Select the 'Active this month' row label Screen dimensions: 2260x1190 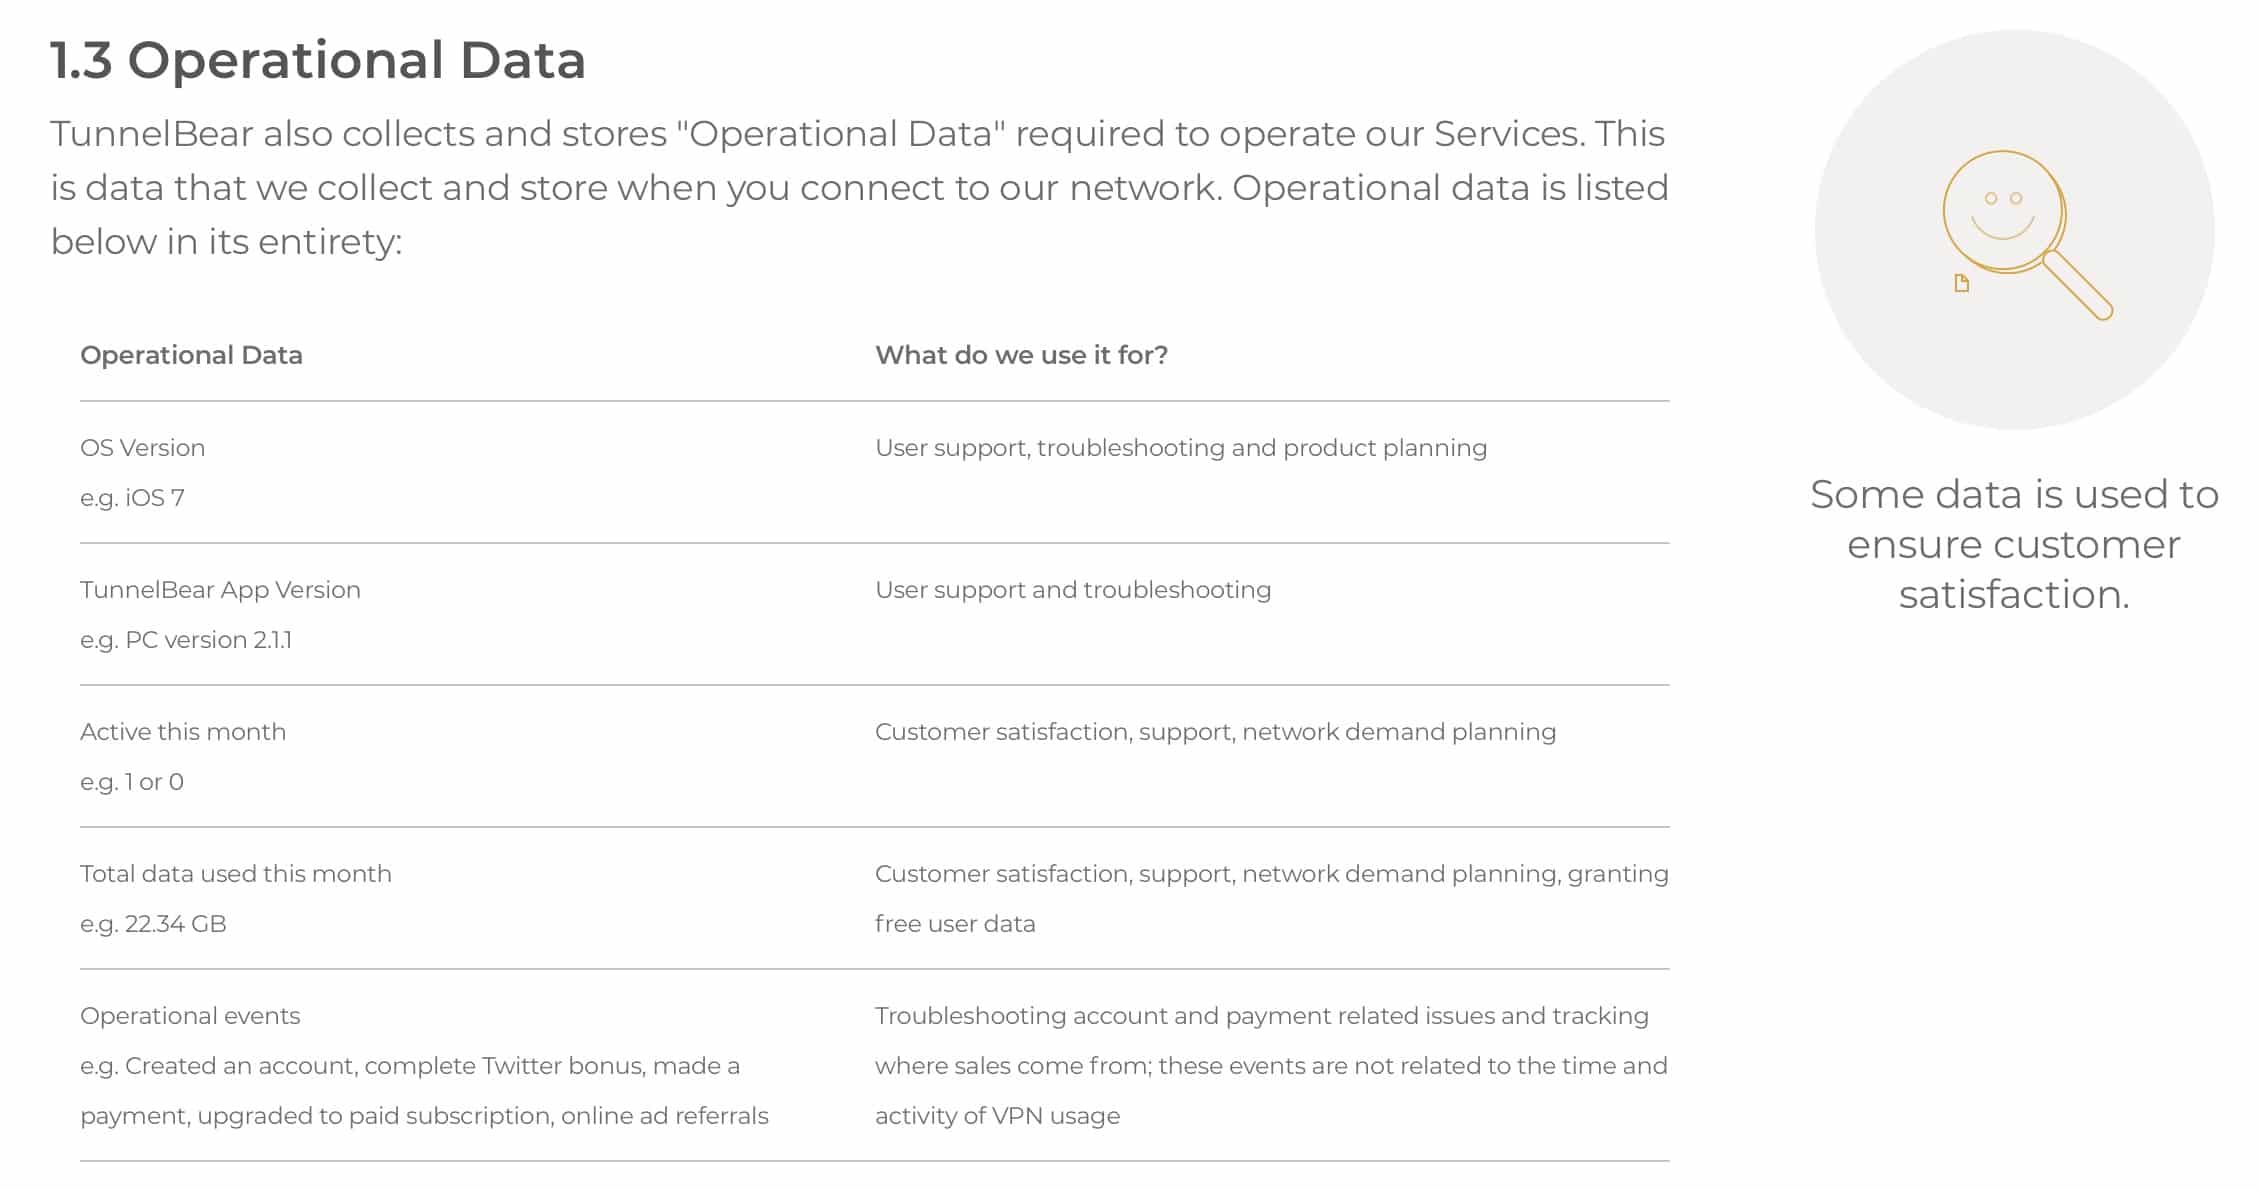183,732
